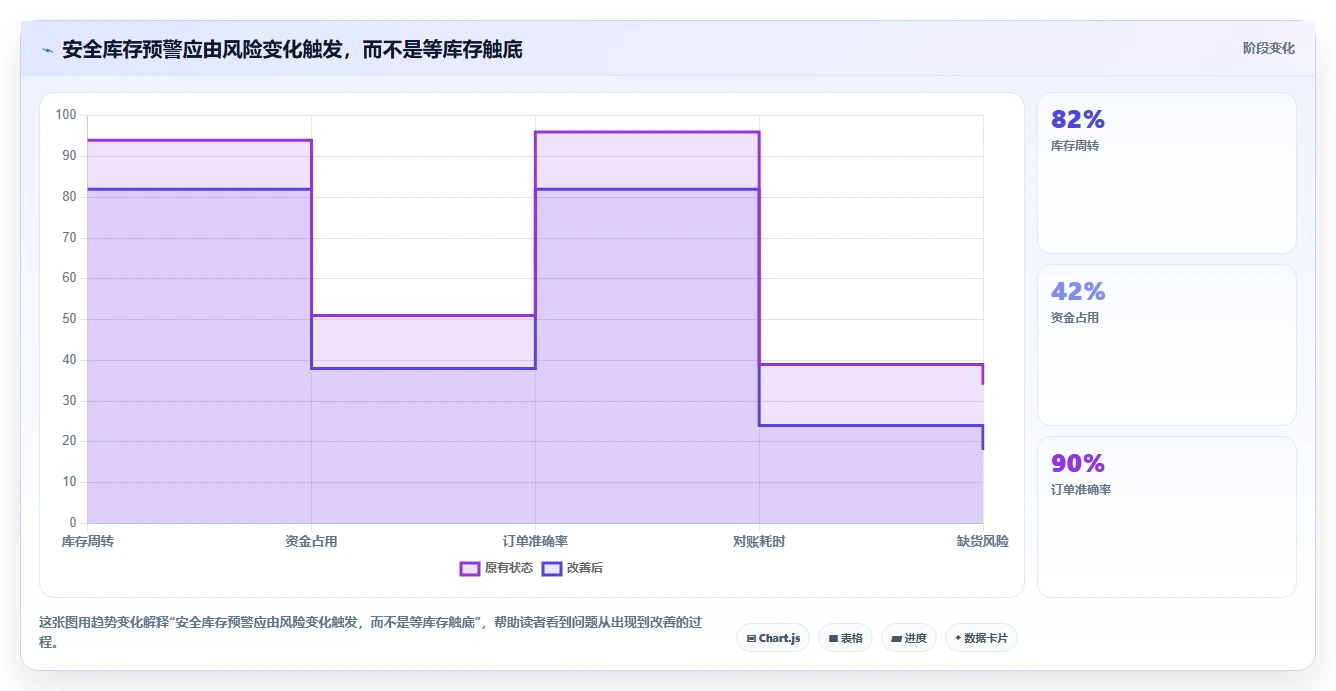Click the 数据卡片 tag button
Screen dimensions: 1336x691
(x=981, y=638)
